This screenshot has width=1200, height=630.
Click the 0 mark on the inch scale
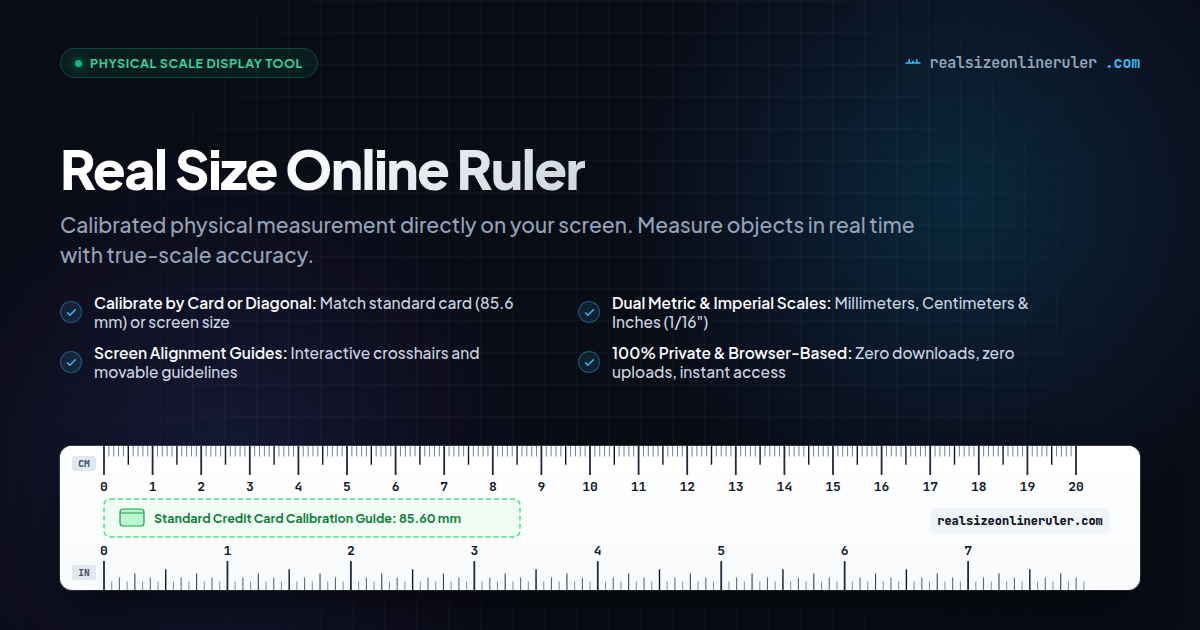tap(104, 551)
